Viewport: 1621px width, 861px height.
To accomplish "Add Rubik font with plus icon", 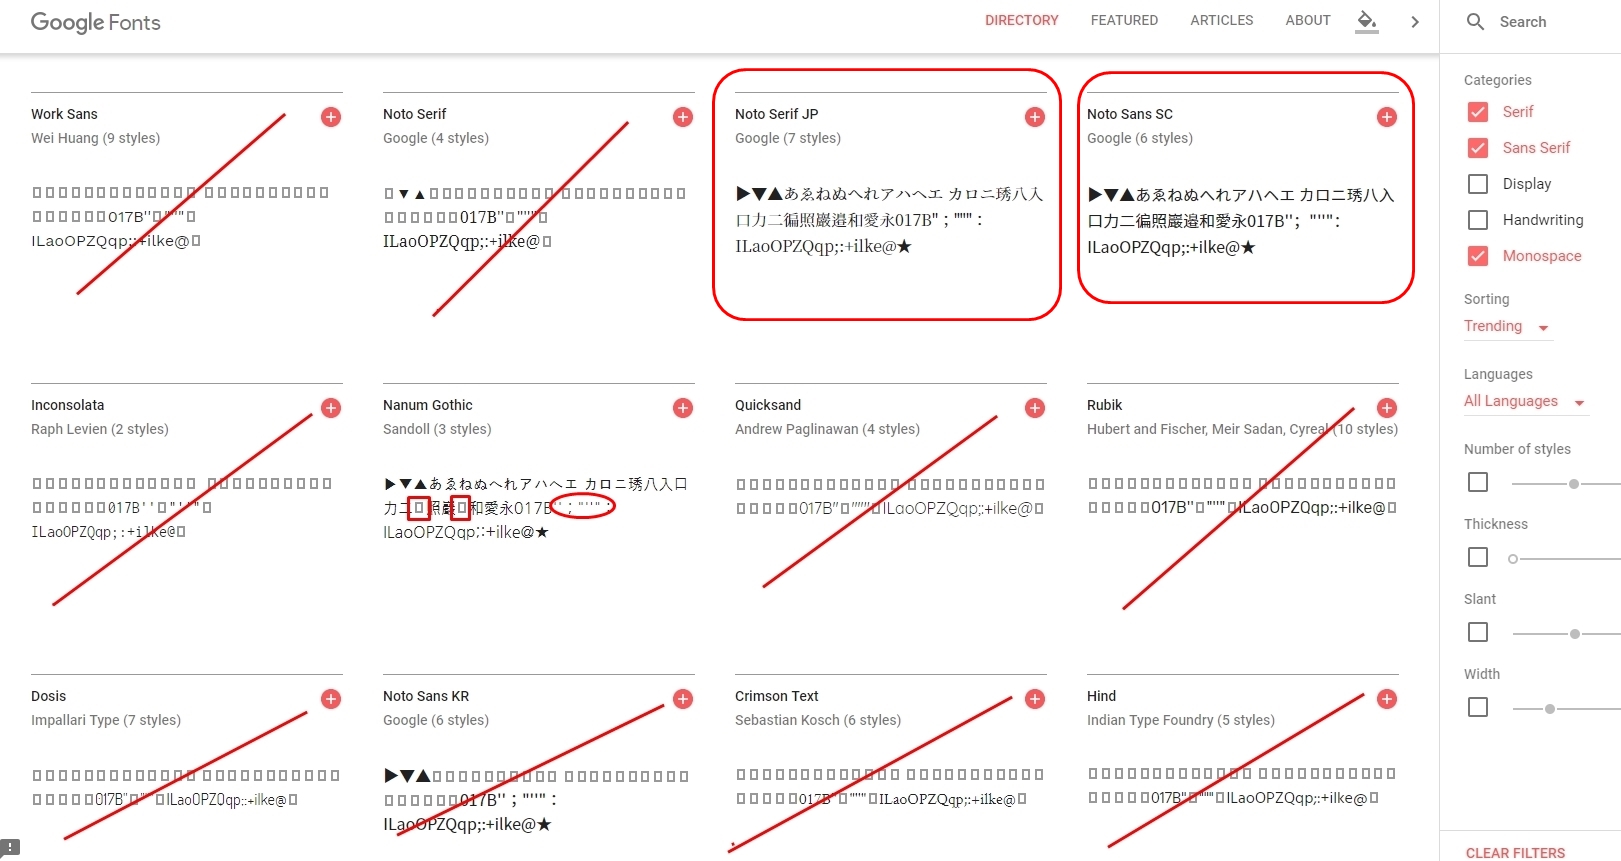I will pos(1387,408).
